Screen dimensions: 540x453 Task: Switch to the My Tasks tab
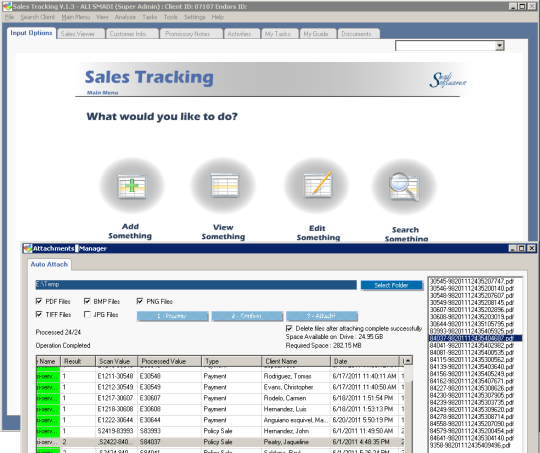pos(280,34)
